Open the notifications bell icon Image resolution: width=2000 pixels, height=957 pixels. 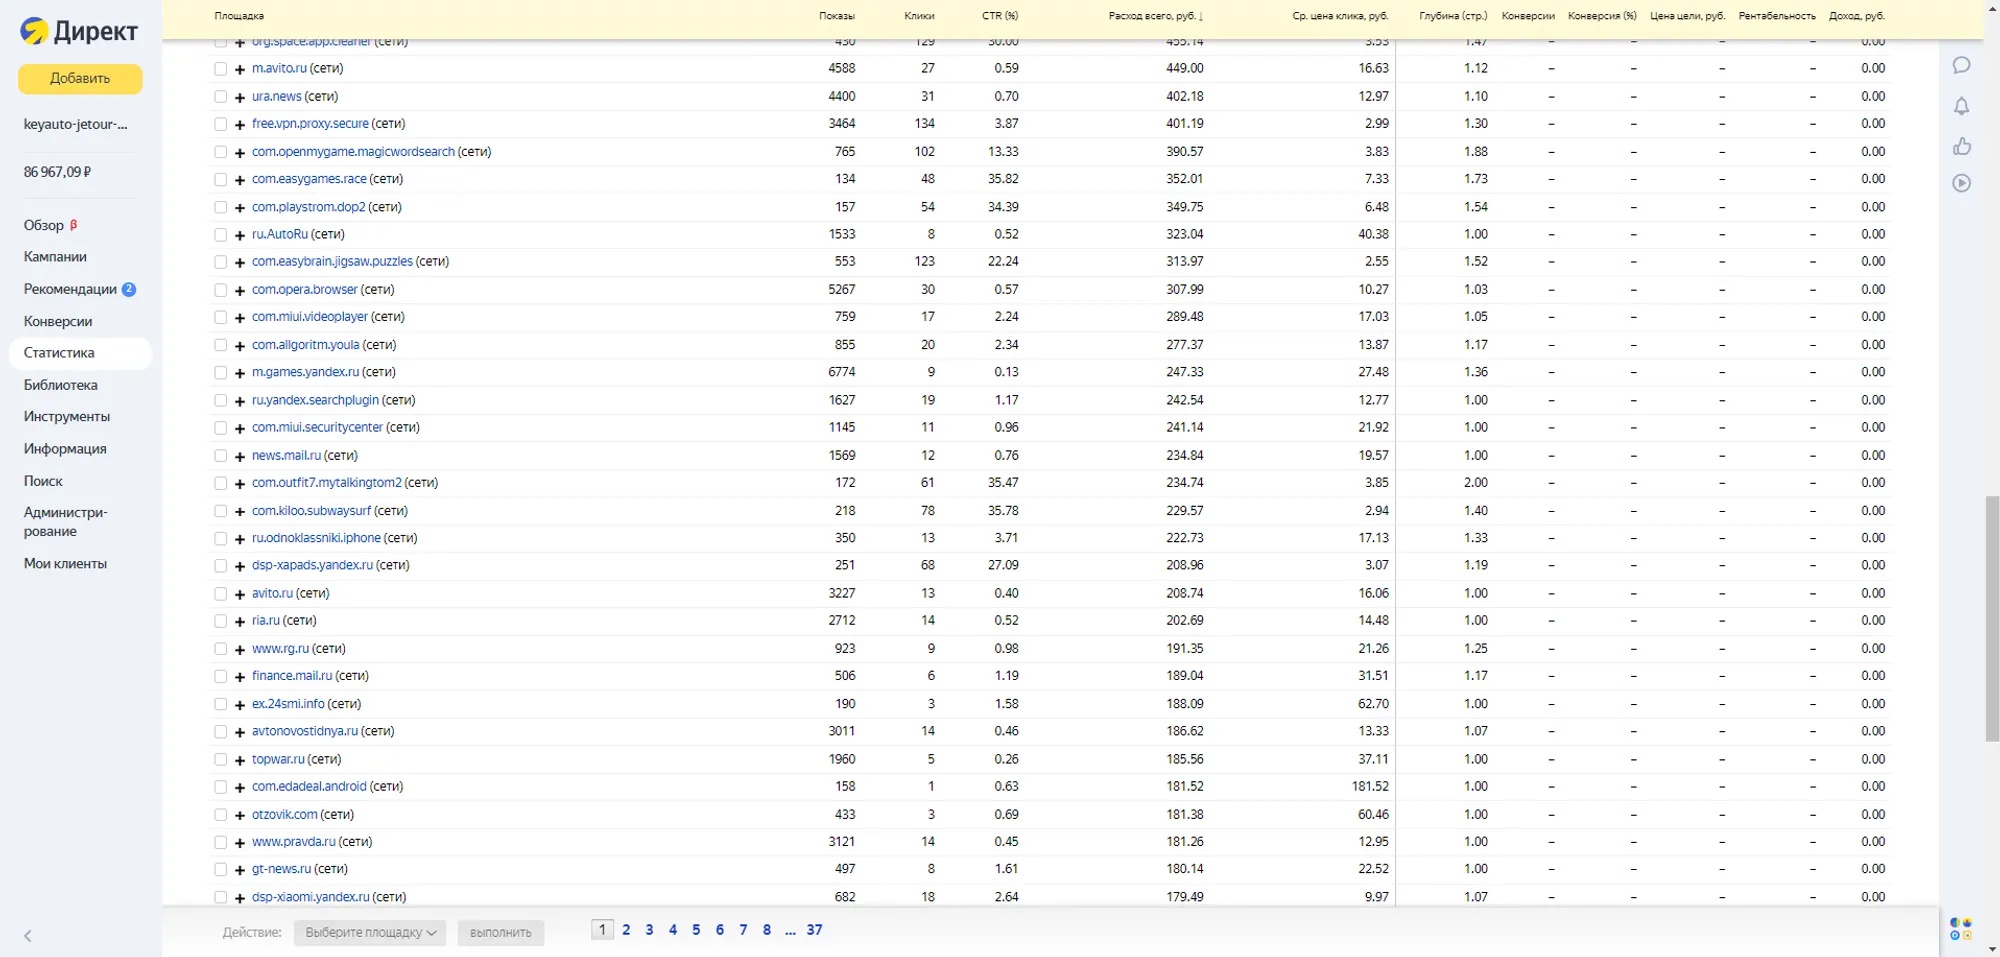point(1961,106)
